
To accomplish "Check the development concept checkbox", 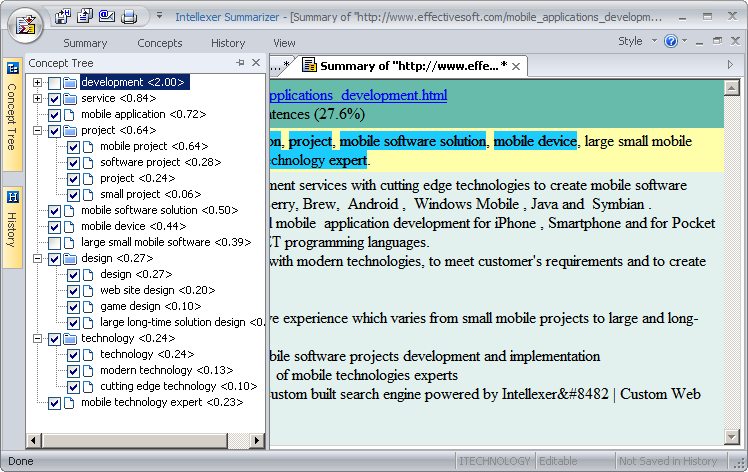I will click(55, 83).
